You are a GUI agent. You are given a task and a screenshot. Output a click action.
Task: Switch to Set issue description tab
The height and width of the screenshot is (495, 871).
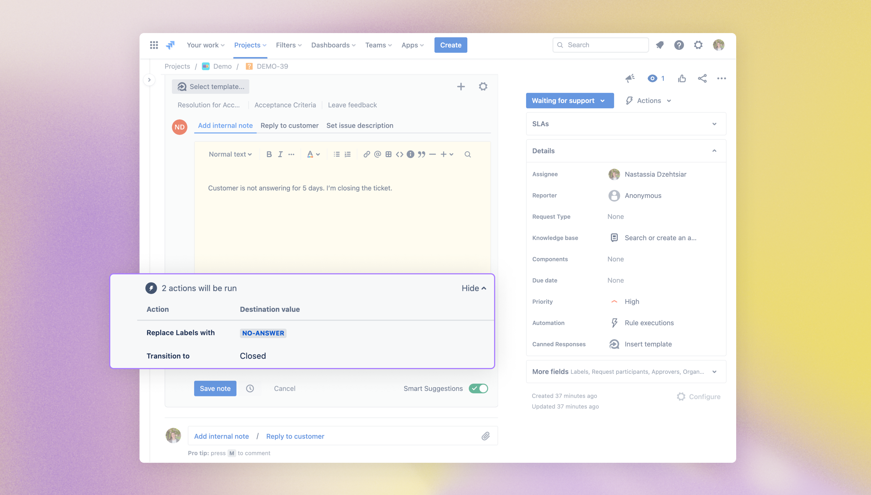tap(359, 126)
